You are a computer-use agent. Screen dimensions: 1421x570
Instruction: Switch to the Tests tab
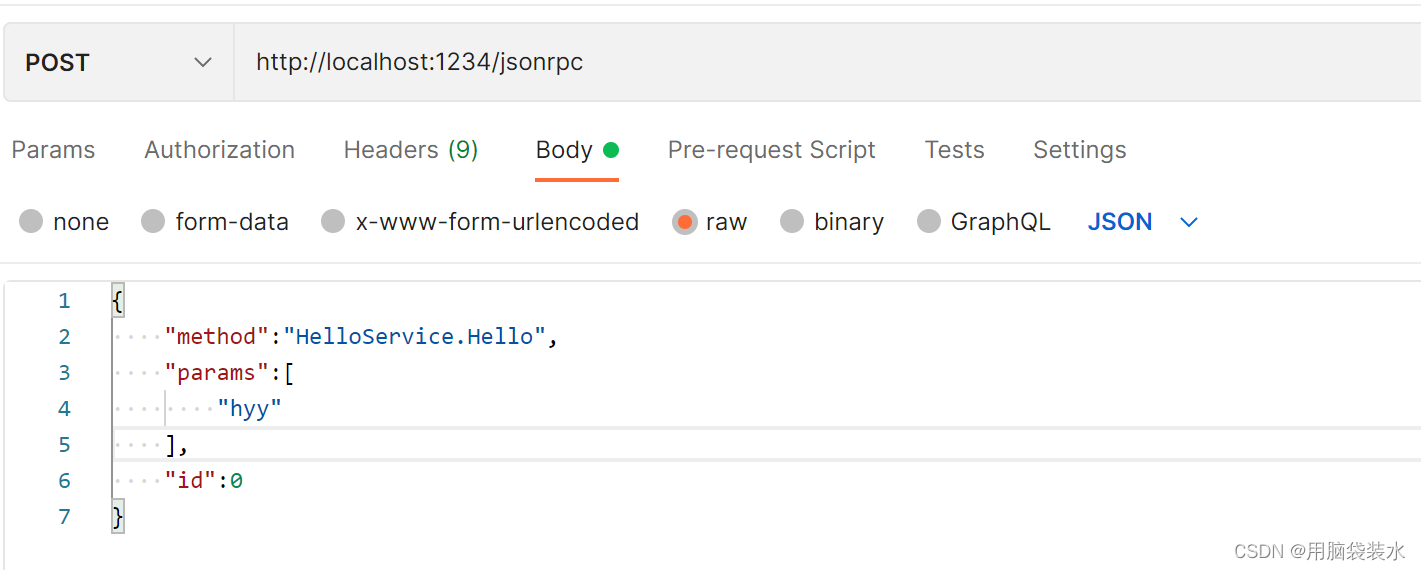click(x=954, y=150)
